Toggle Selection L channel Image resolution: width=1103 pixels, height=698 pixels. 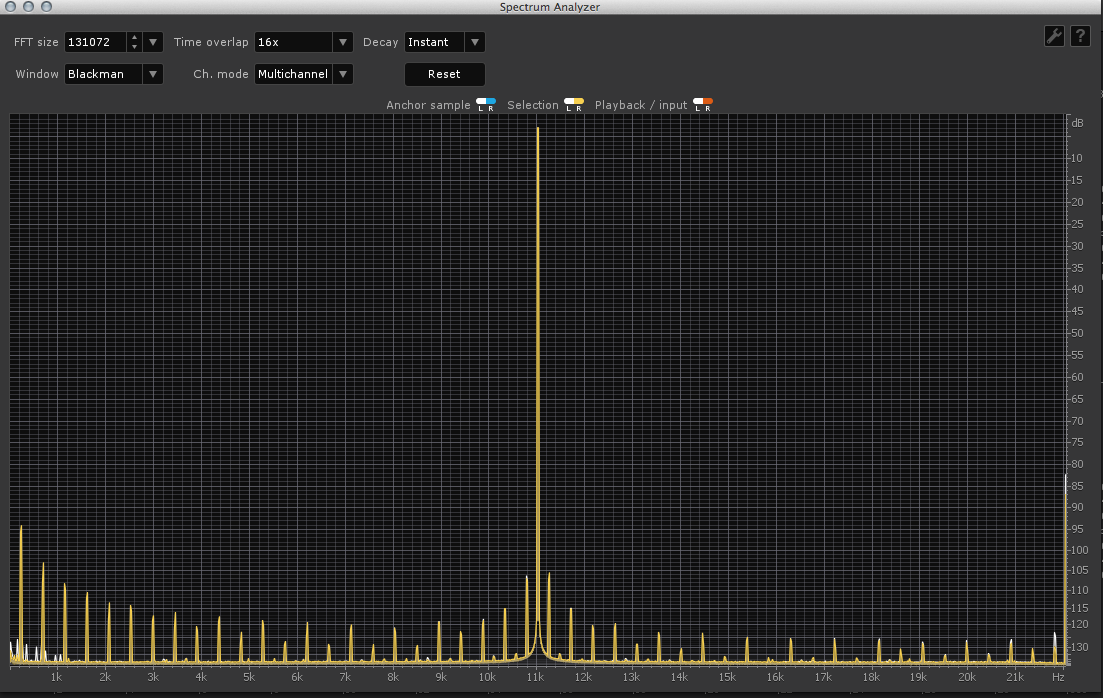569,105
